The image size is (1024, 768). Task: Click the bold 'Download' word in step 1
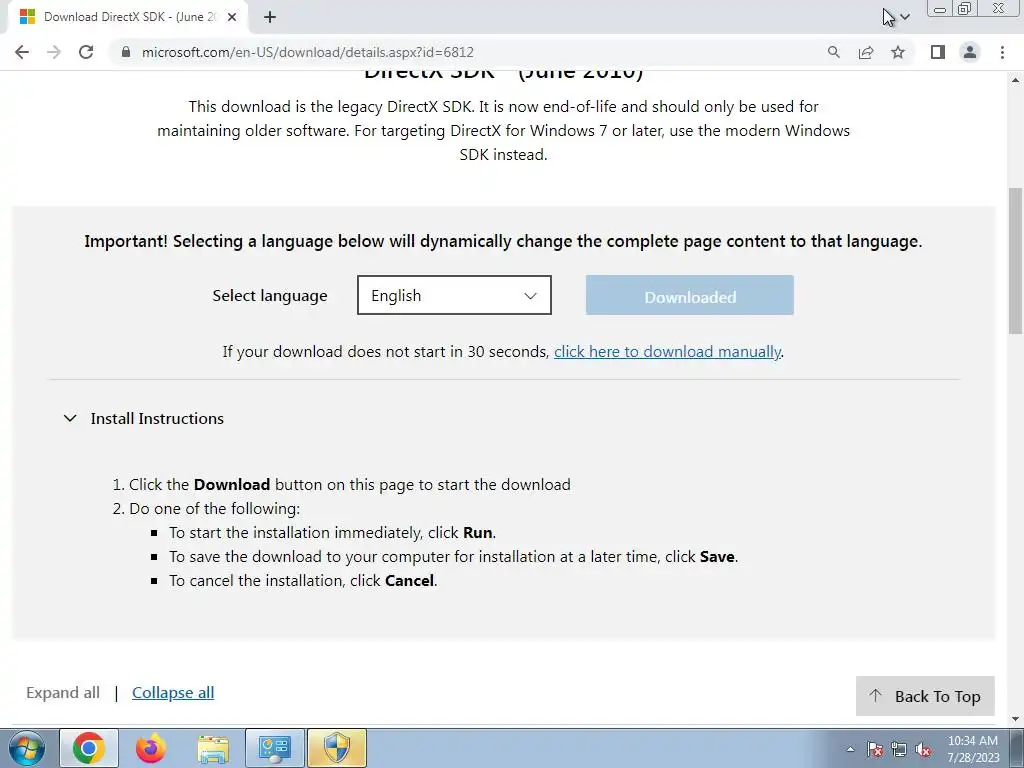click(232, 485)
